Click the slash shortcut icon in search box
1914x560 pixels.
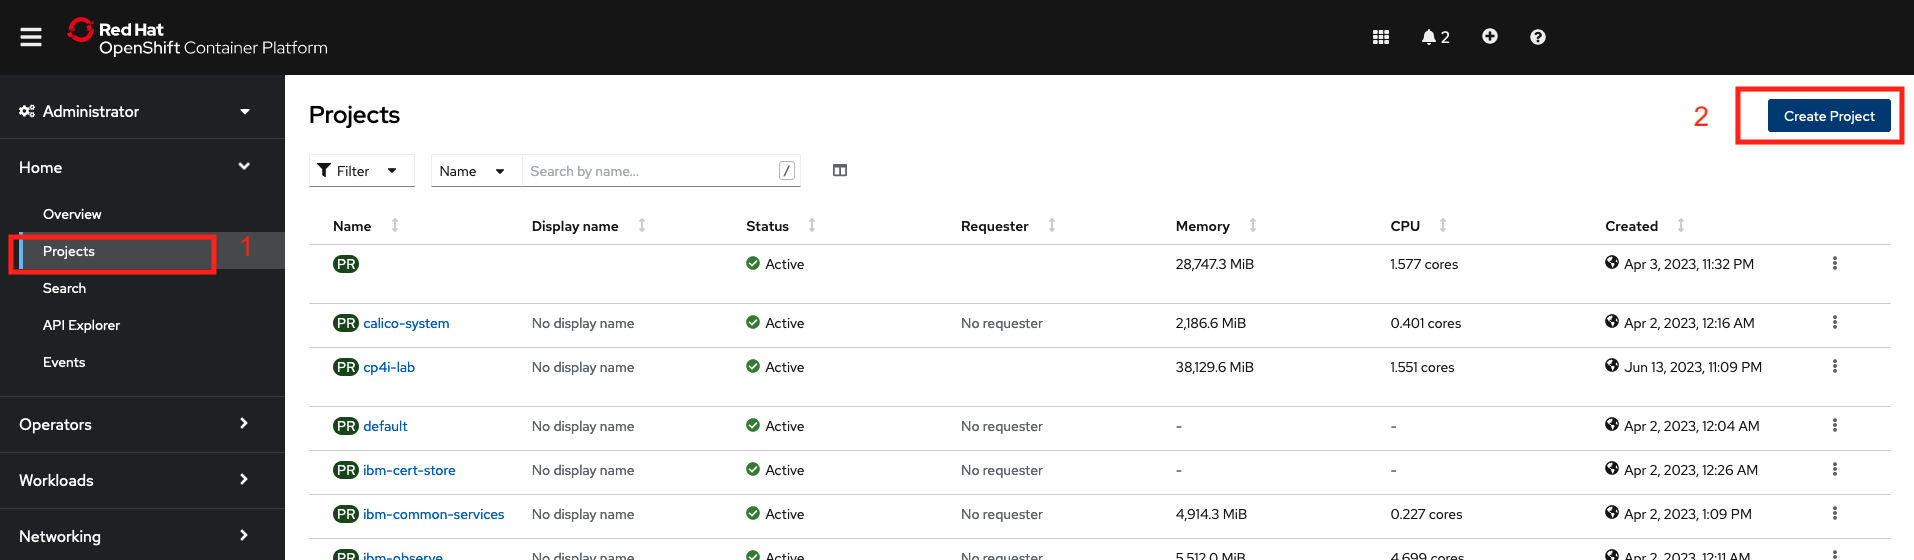click(x=787, y=171)
